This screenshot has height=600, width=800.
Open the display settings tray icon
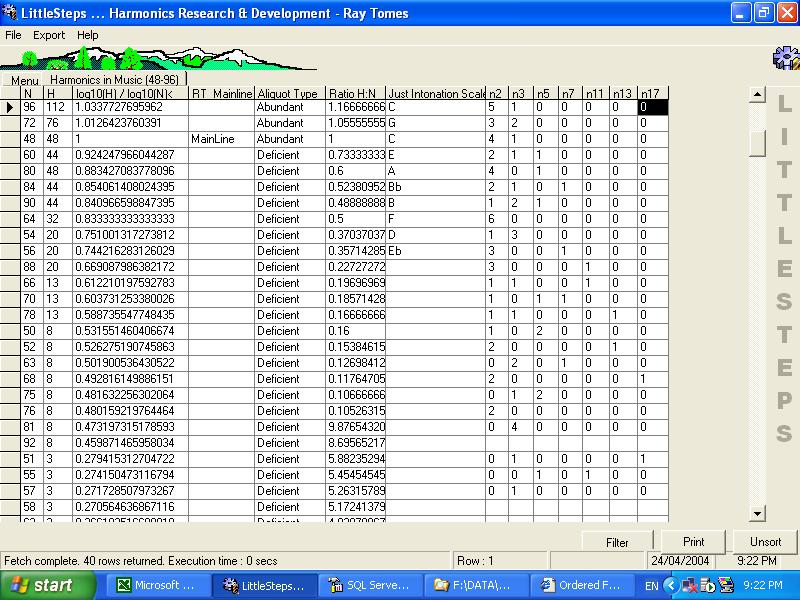727,584
